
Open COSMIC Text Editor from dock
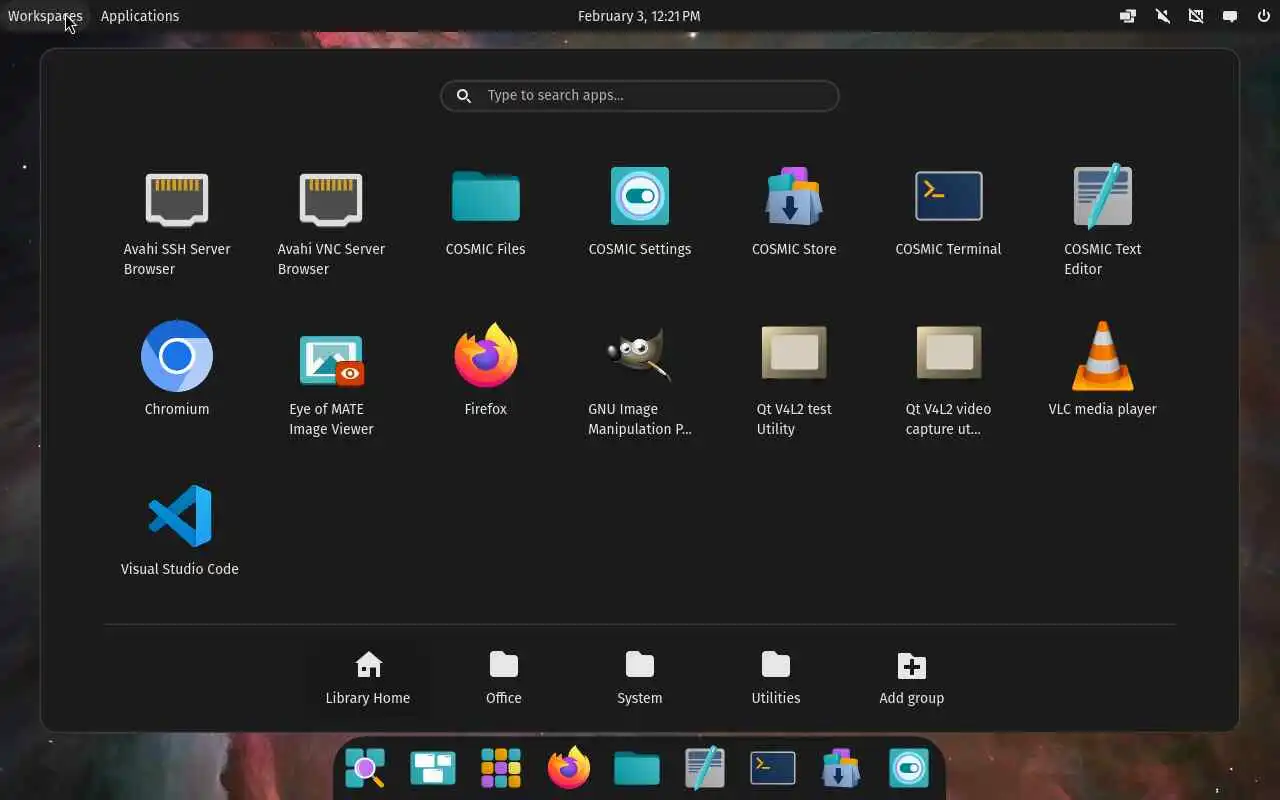[x=705, y=768]
